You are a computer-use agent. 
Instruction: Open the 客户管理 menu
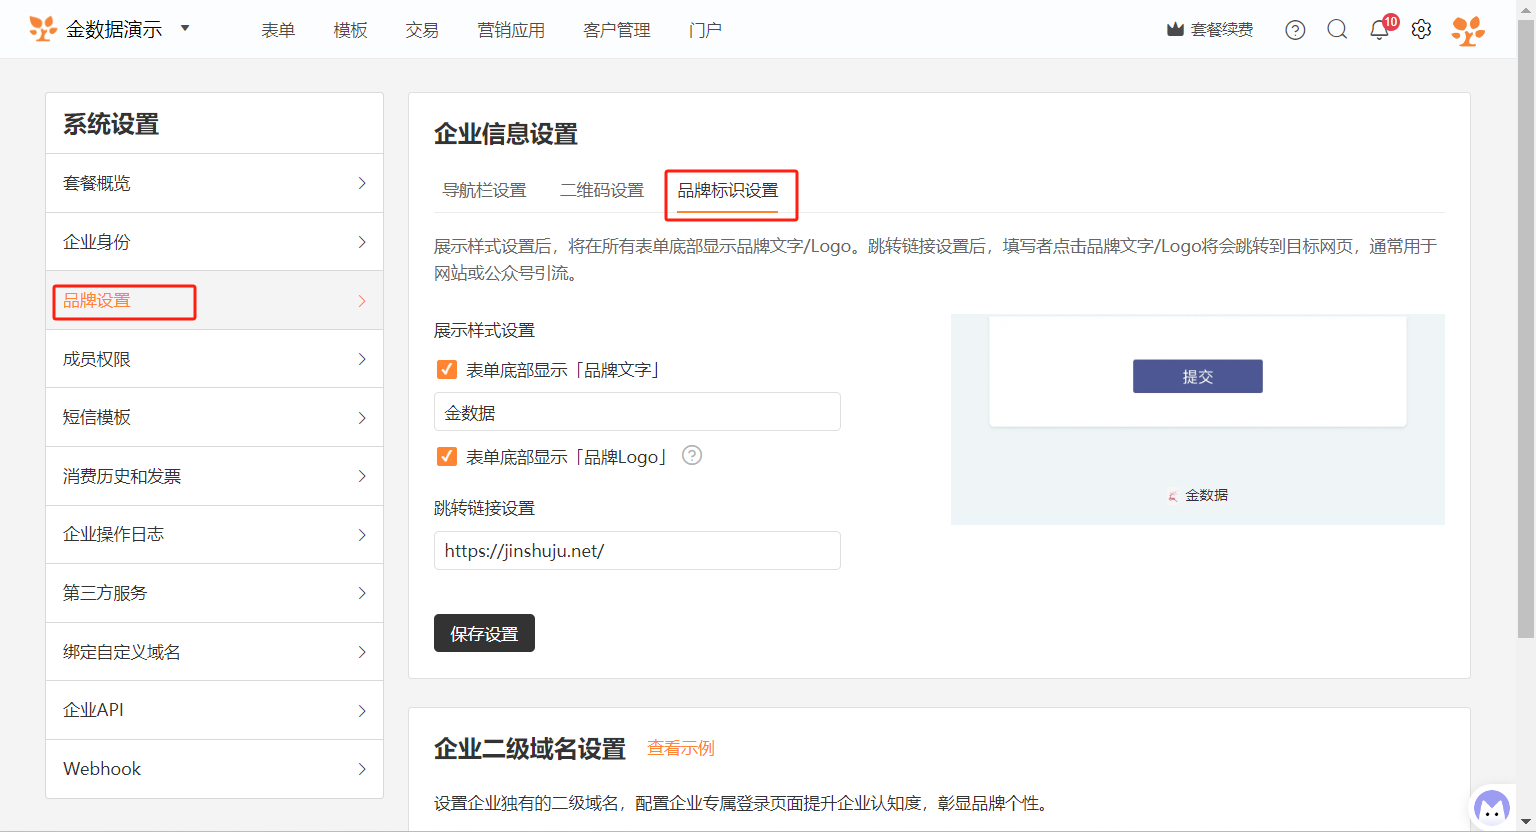[x=617, y=30]
